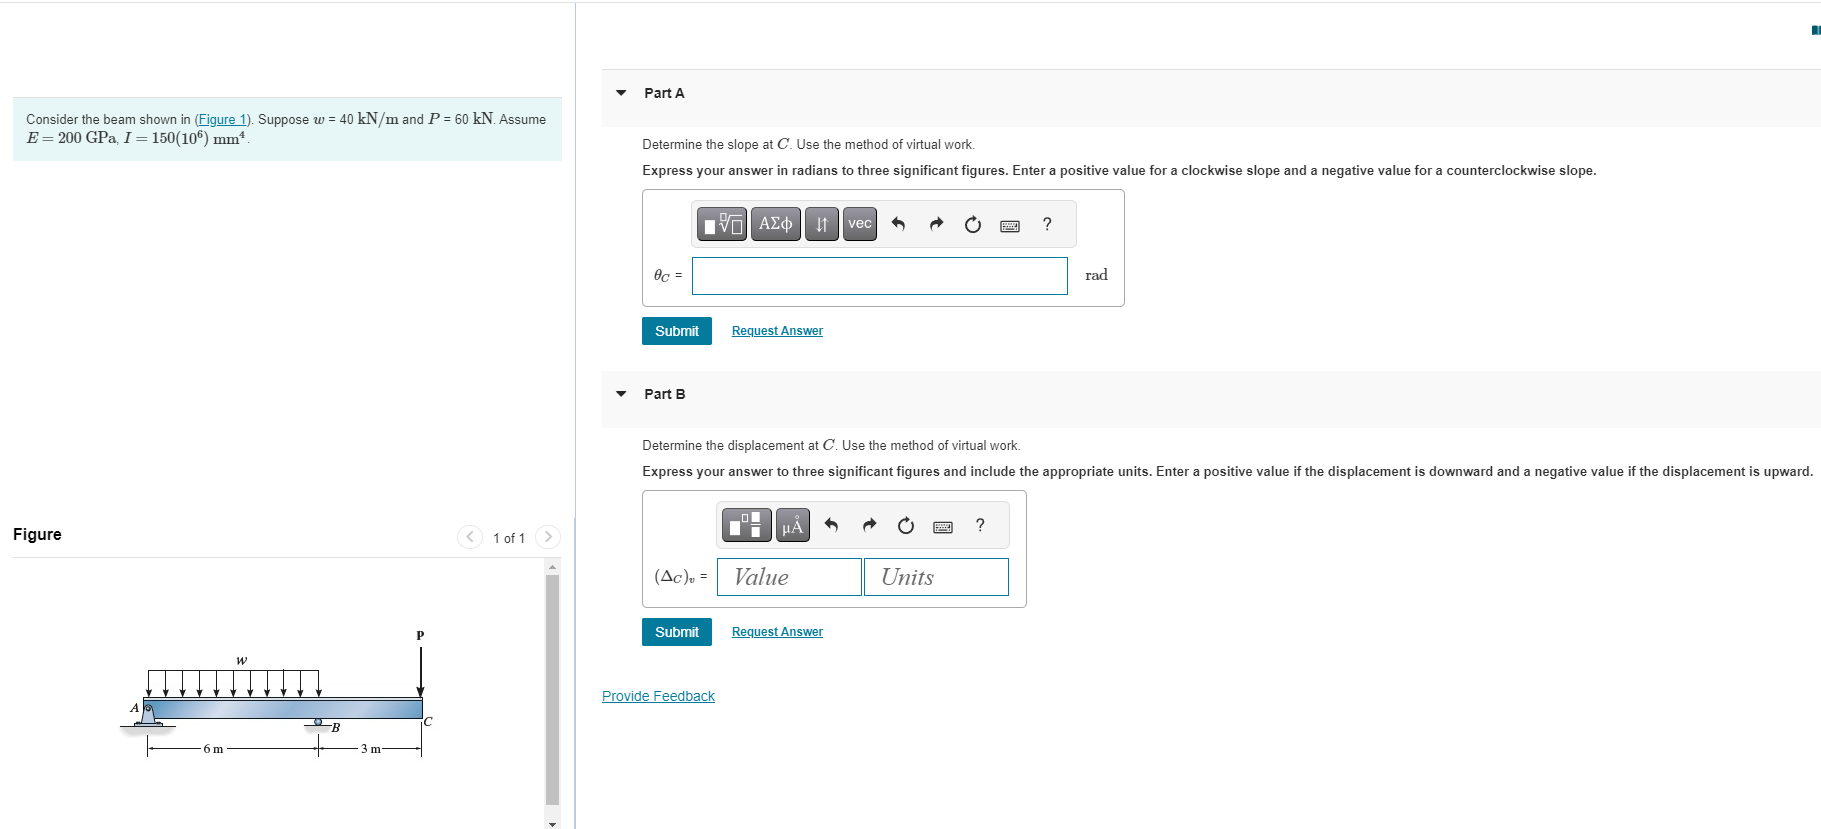Image resolution: width=1821 pixels, height=829 pixels.
Task: Open help for the Part B answer box
Action: point(980,525)
